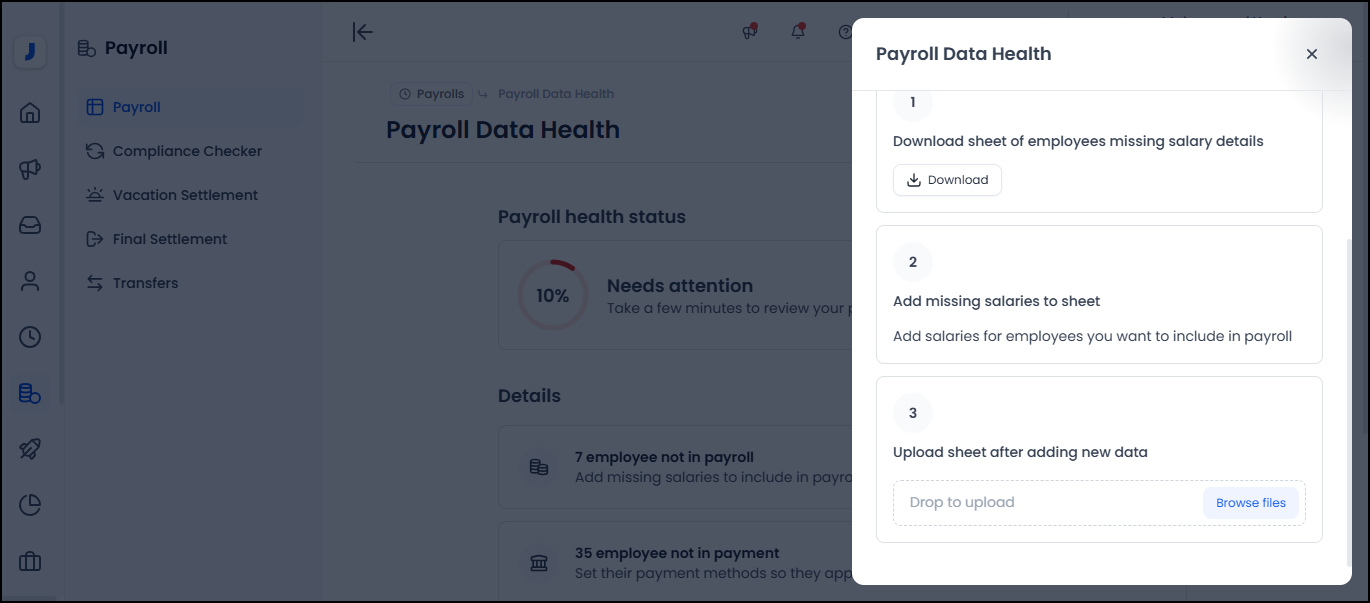Go to Final Settlement menu item

[x=170, y=239]
